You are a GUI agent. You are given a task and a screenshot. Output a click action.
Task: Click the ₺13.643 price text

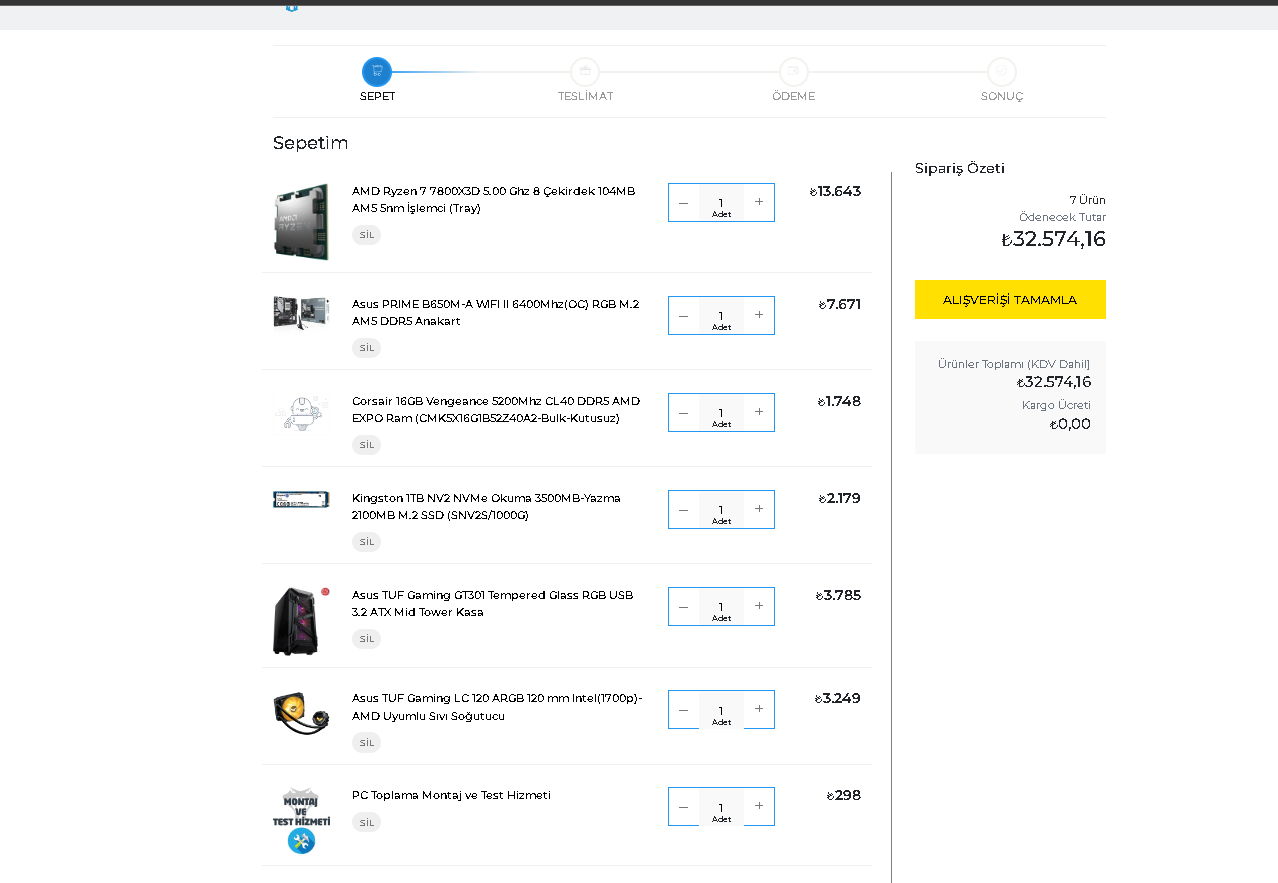point(835,191)
